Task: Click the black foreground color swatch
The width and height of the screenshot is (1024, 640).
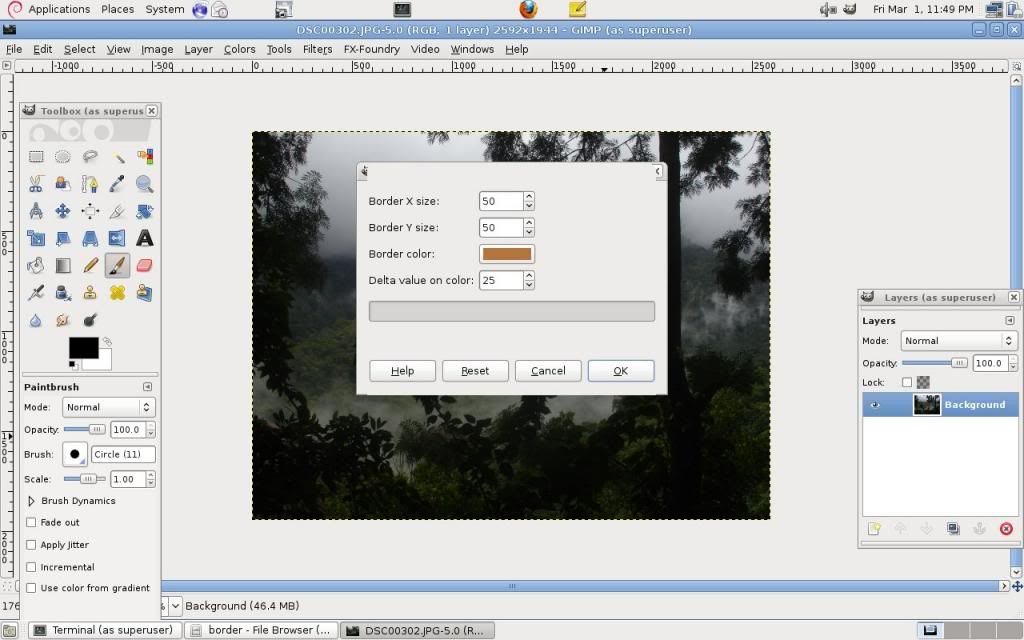Action: [84, 348]
